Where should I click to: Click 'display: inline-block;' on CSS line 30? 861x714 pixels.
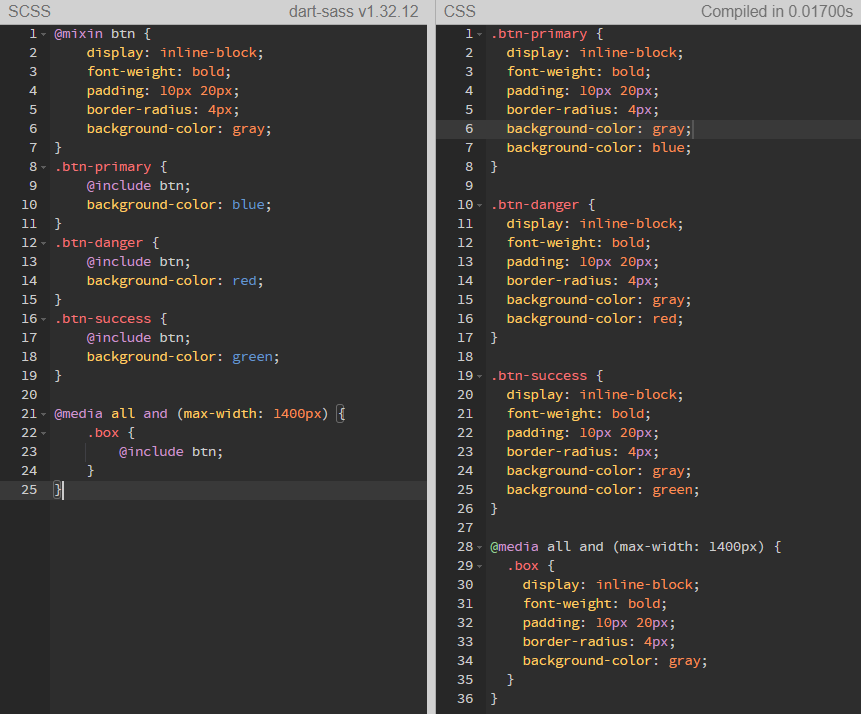click(611, 584)
